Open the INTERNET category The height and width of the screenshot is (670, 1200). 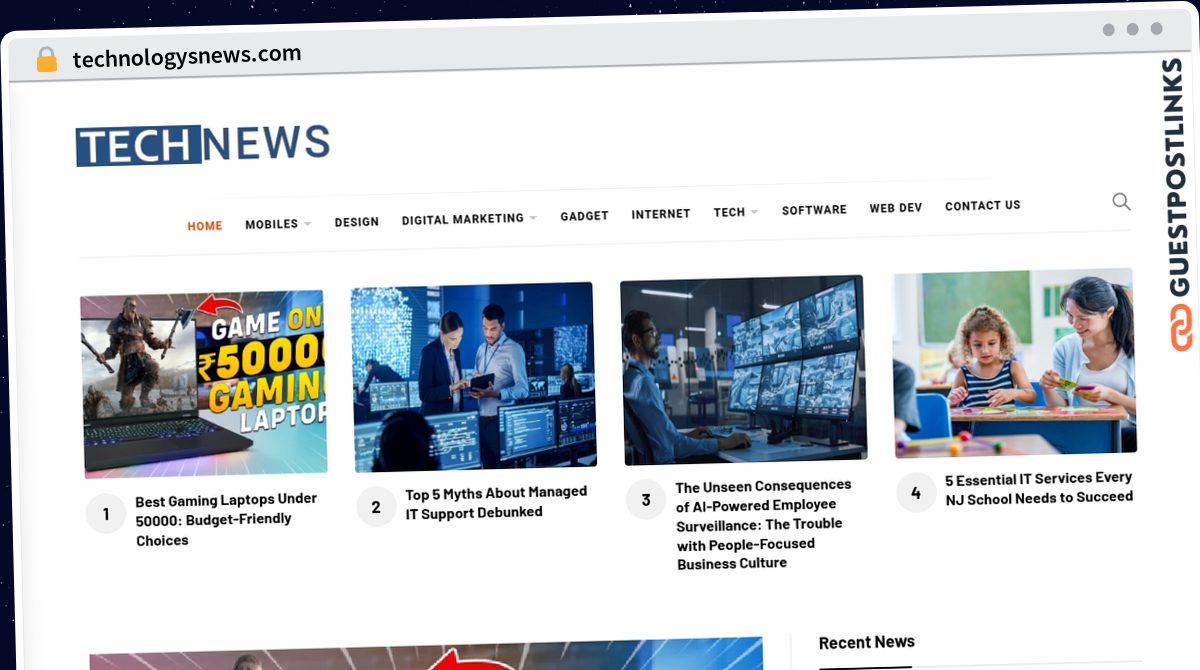tap(661, 214)
